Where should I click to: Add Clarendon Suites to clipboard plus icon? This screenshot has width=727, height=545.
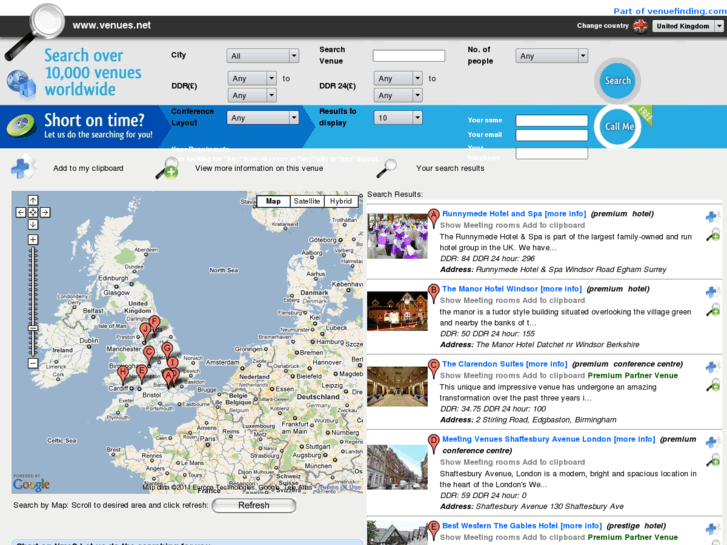(x=712, y=367)
